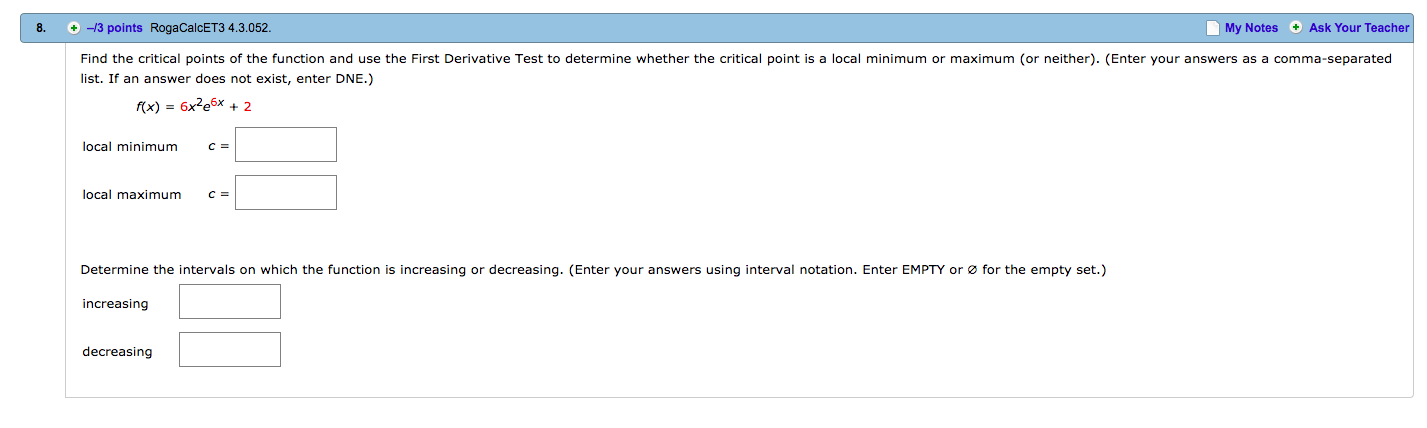Click the My Notes notepad icon

coord(1212,28)
